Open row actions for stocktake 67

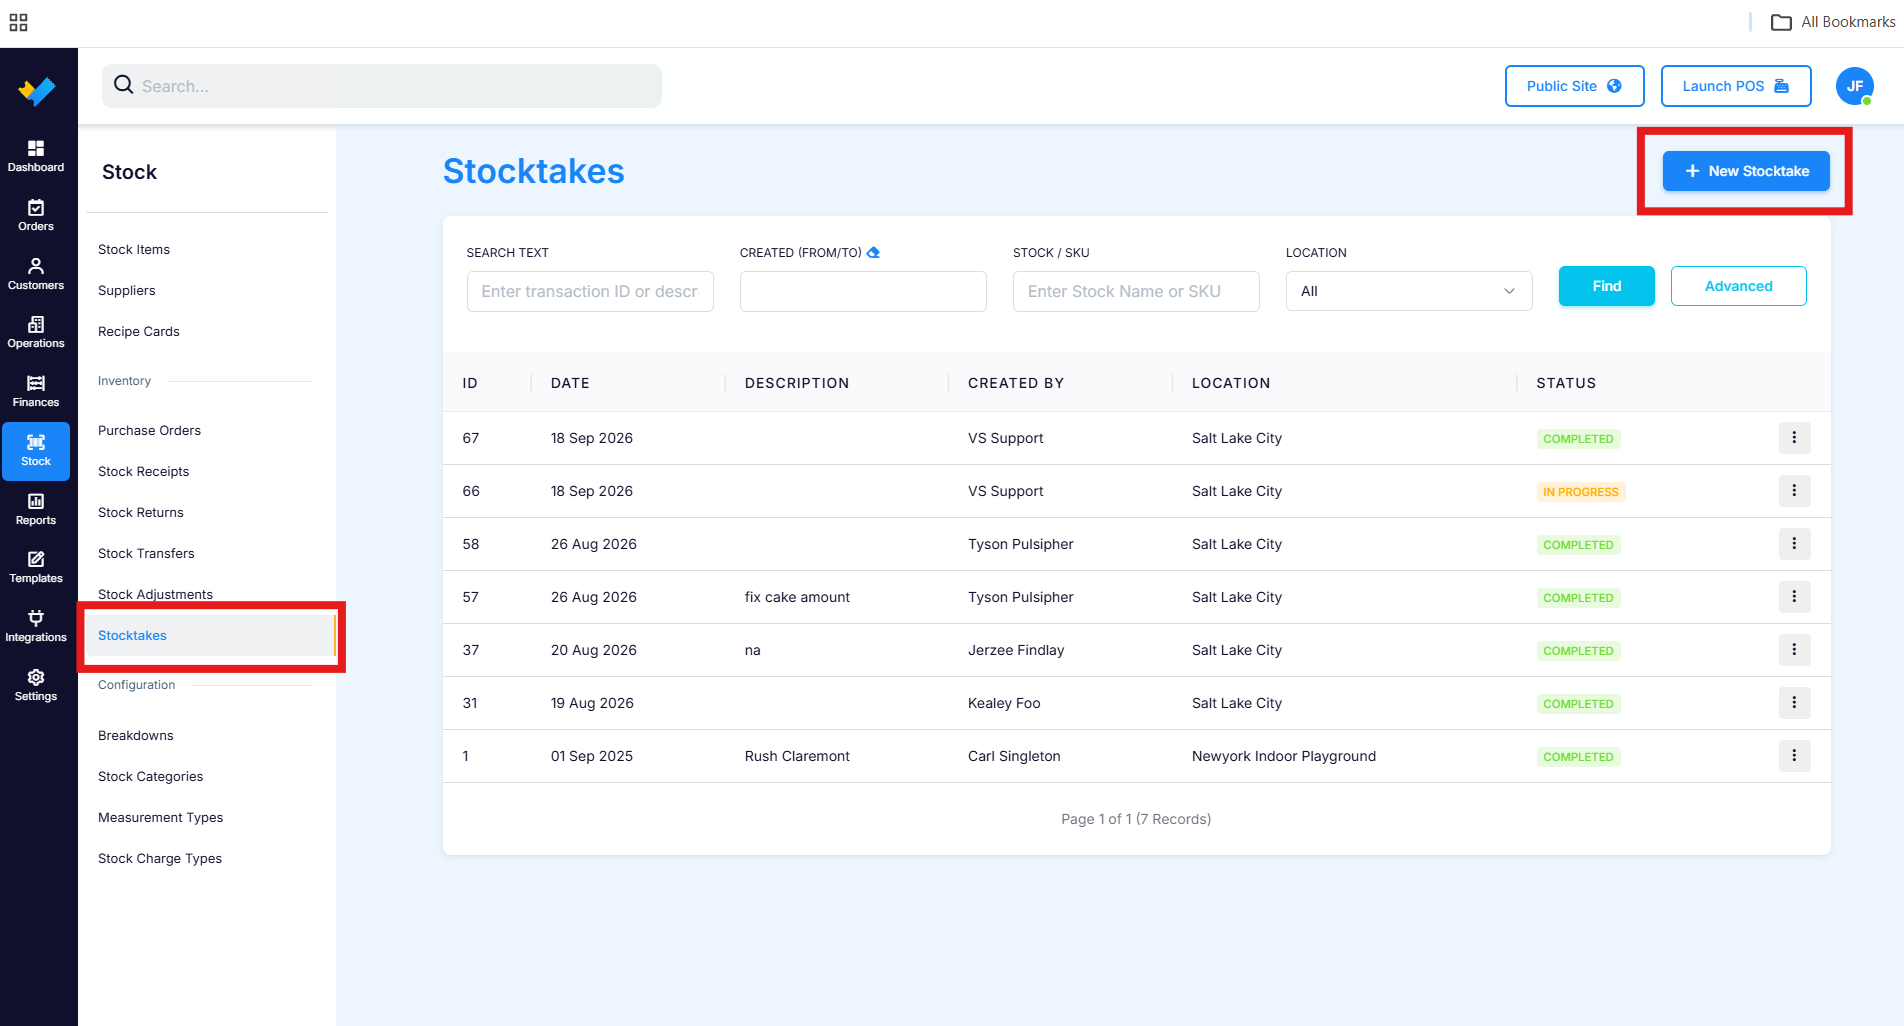(x=1794, y=438)
